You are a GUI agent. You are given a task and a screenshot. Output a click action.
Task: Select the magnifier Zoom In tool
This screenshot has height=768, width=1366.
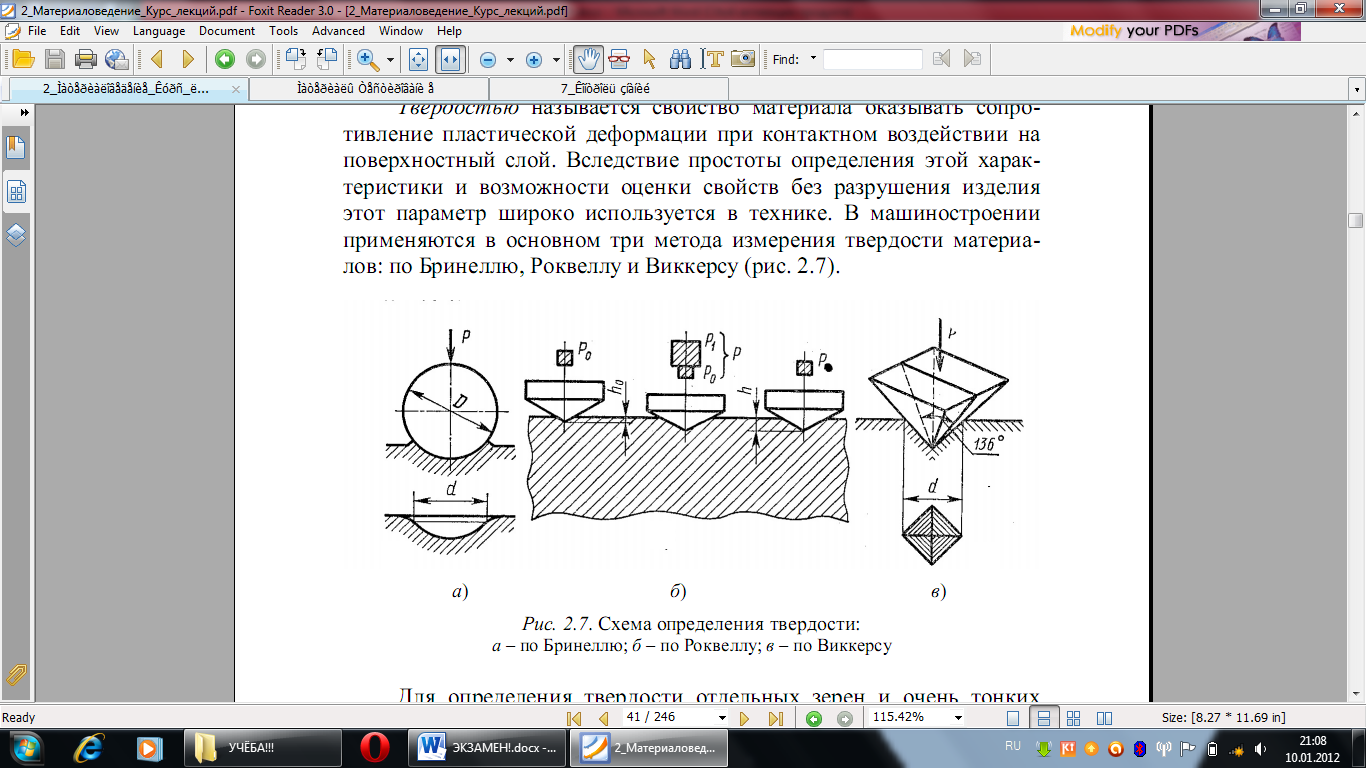click(x=367, y=59)
